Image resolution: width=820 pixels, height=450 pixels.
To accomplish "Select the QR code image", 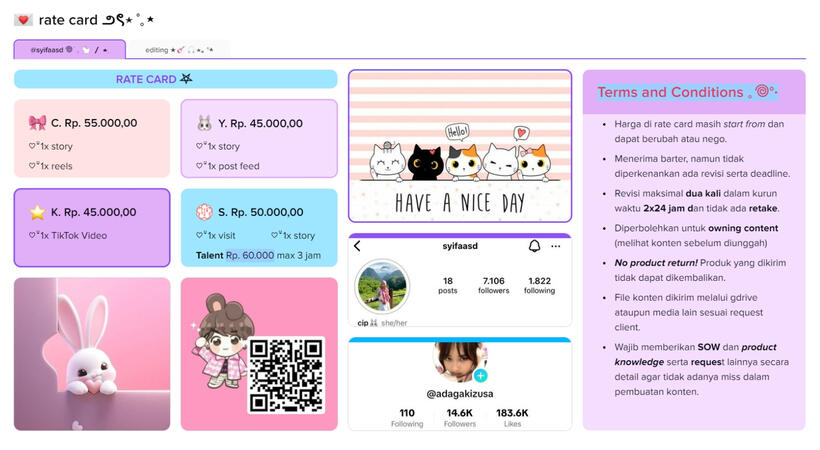I will 286,375.
